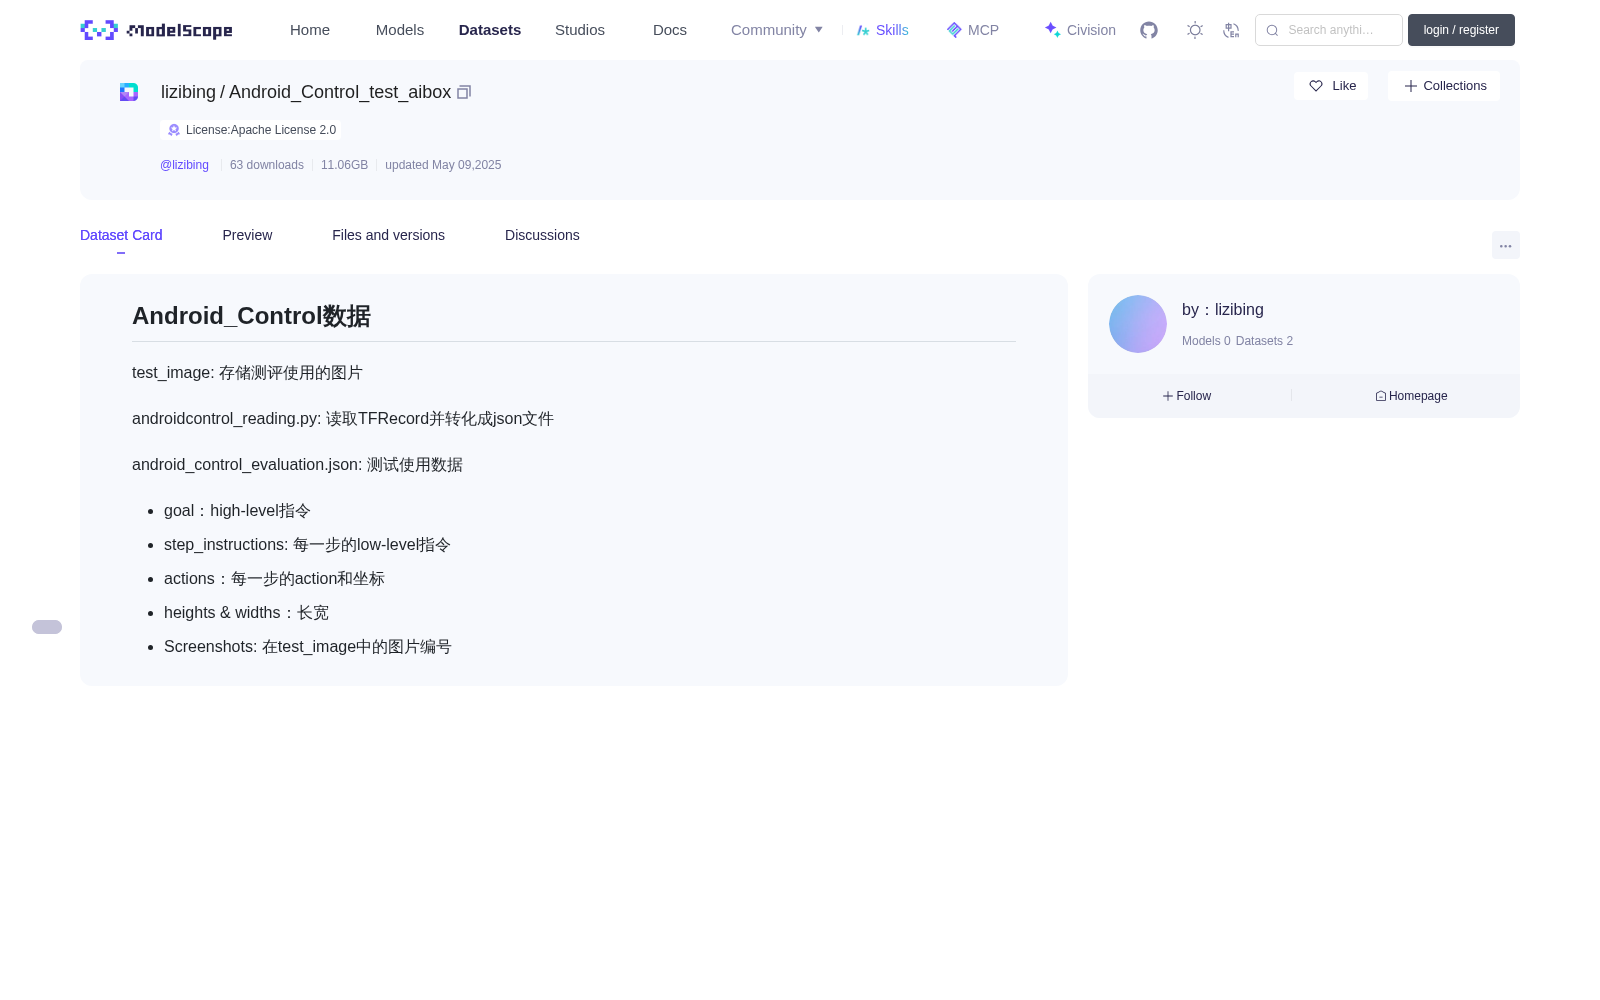Image resolution: width=1600 pixels, height=1000 pixels.
Task: Expand the Community dropdown
Action: click(777, 30)
